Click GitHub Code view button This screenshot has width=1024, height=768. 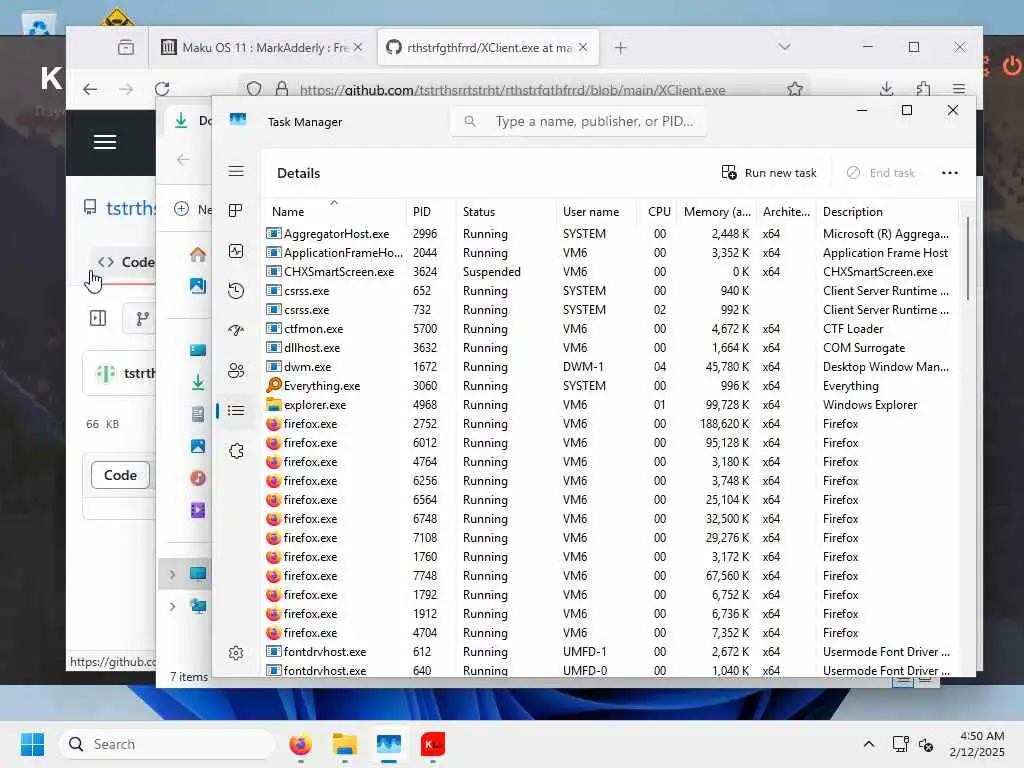point(120,475)
